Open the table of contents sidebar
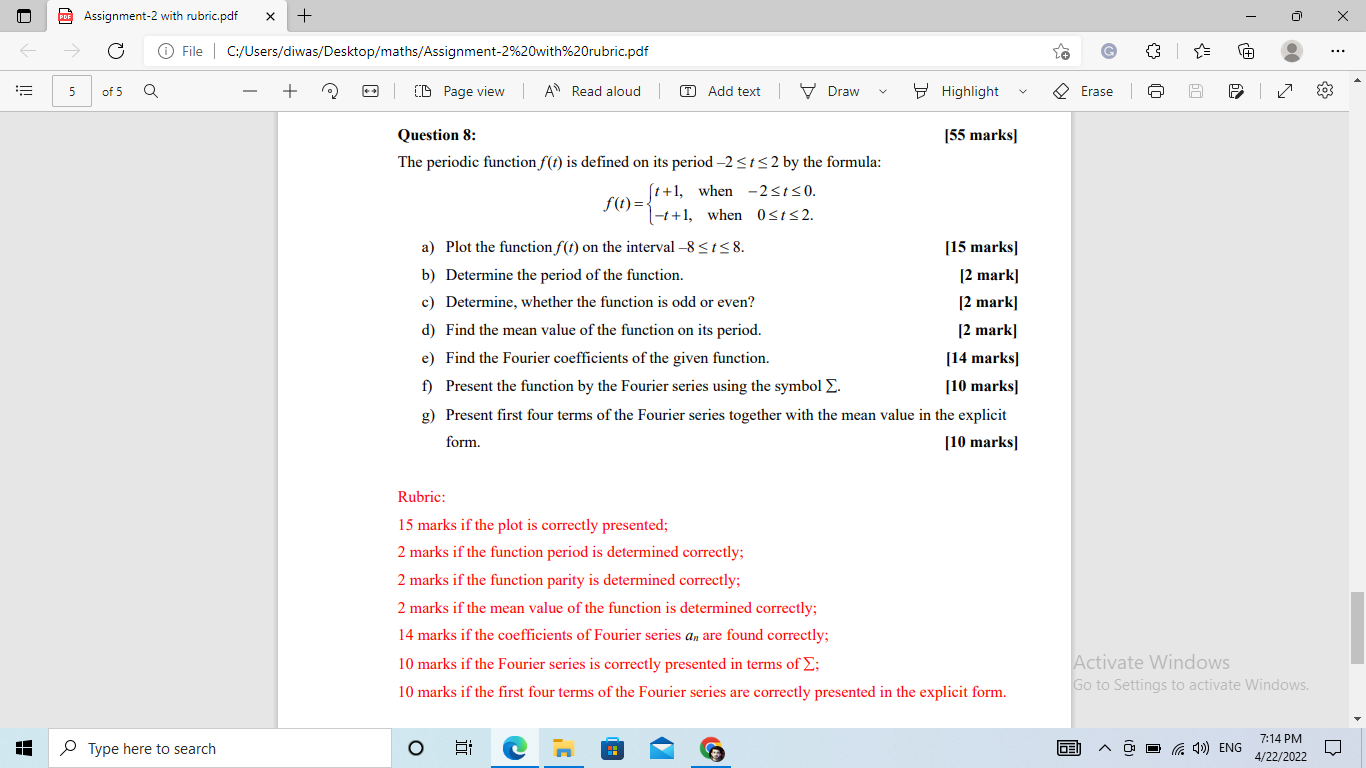 [24, 91]
